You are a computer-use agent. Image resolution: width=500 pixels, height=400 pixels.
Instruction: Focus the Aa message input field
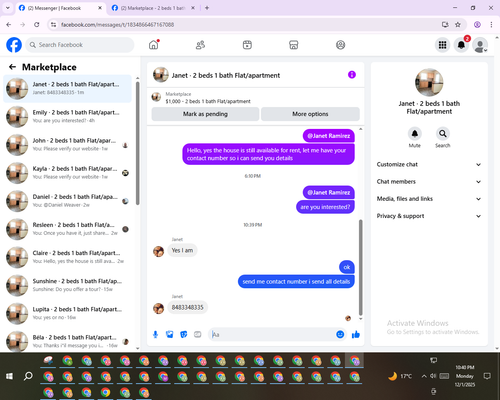pos(273,334)
